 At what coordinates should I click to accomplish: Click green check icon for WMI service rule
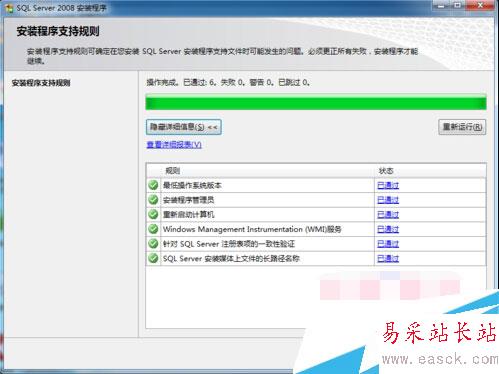tap(153, 229)
